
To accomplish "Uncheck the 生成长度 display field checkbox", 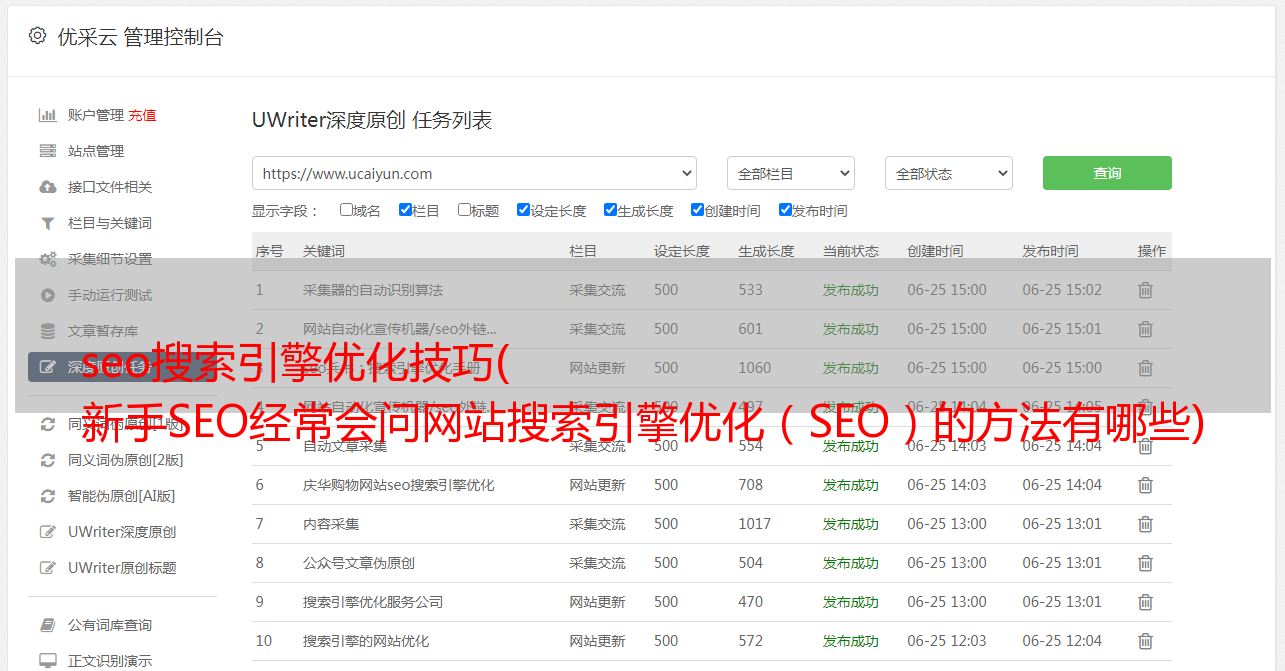I will (610, 210).
